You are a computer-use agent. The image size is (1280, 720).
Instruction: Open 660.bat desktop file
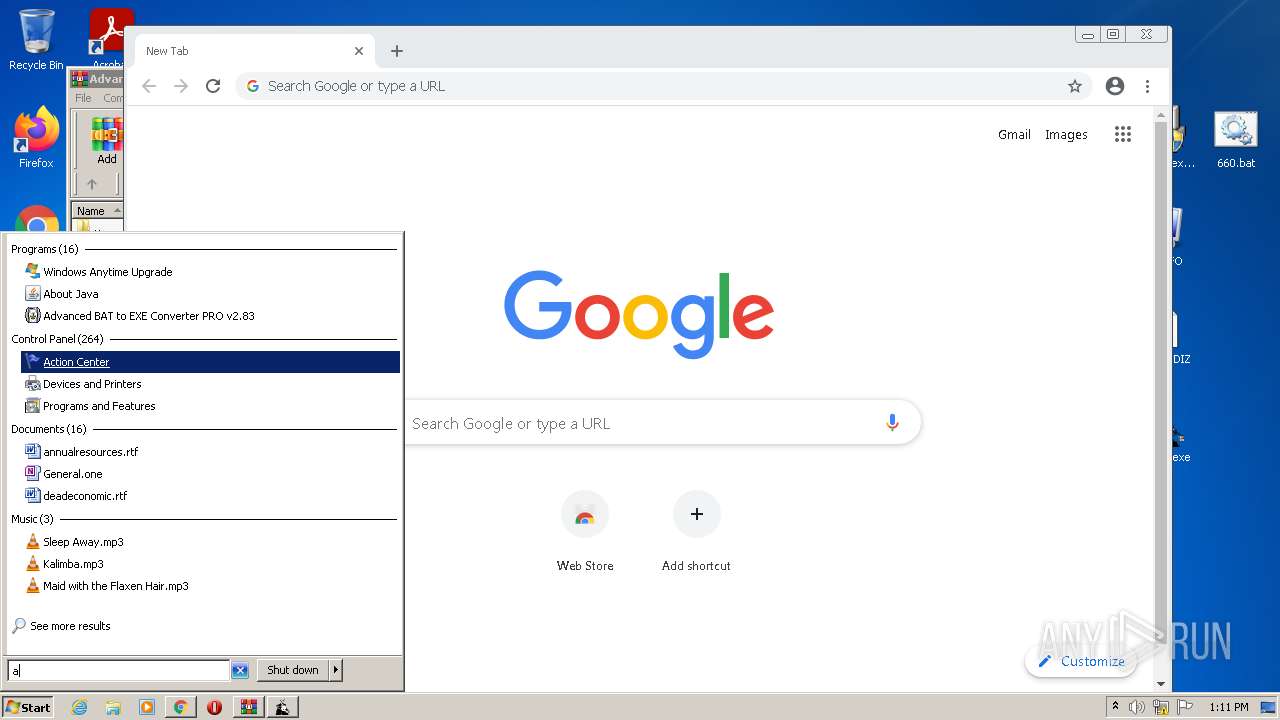click(x=1236, y=140)
